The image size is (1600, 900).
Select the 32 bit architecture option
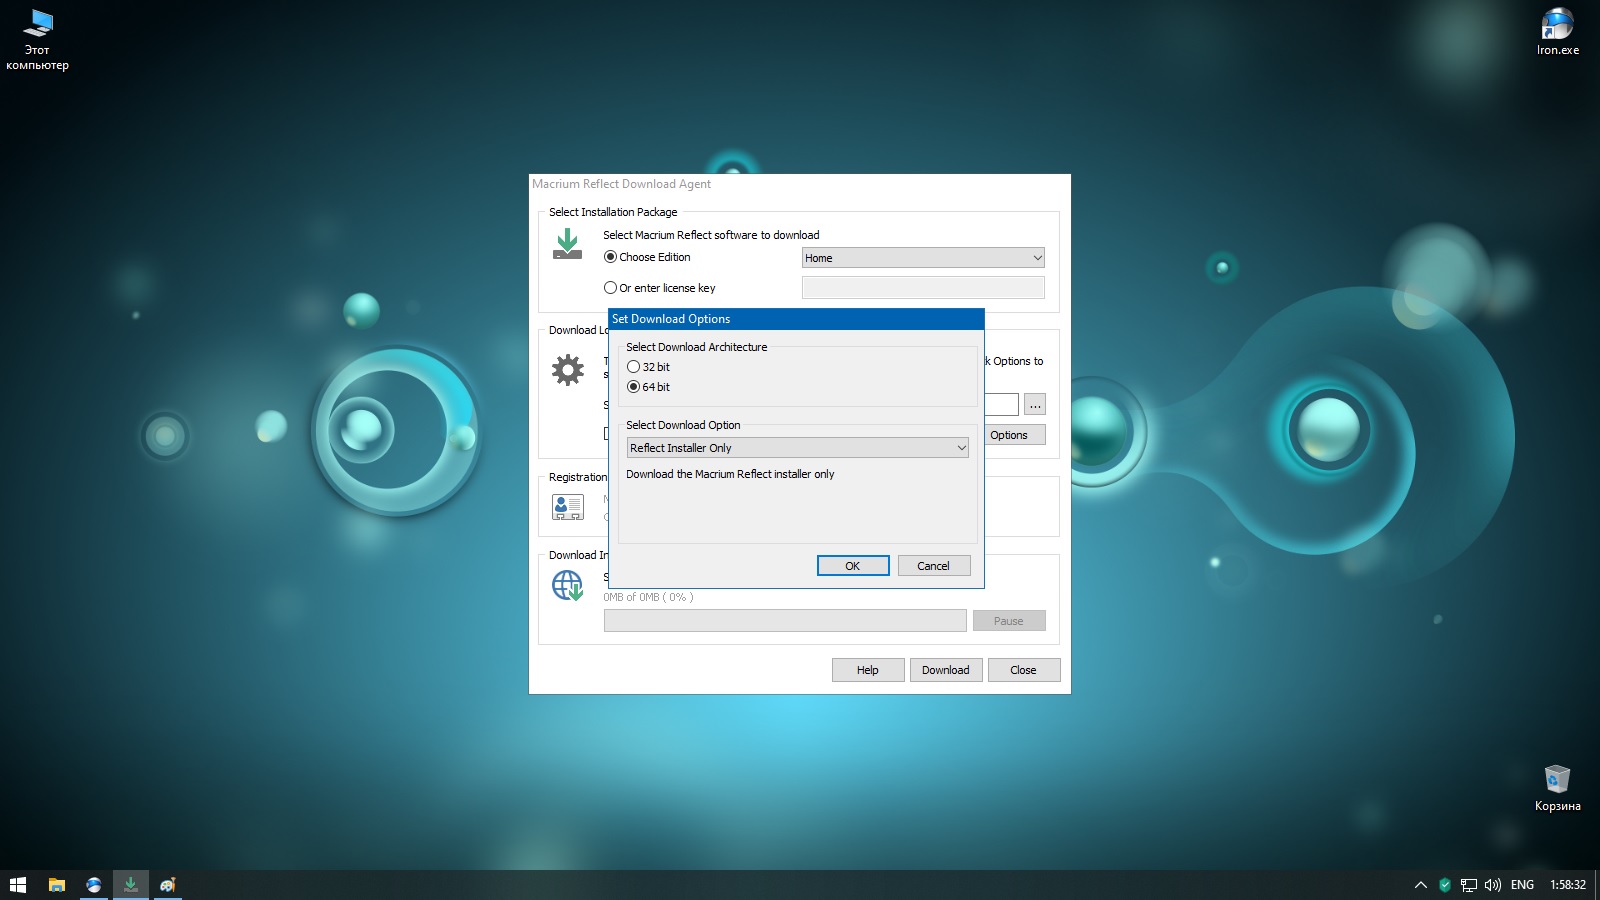(633, 367)
